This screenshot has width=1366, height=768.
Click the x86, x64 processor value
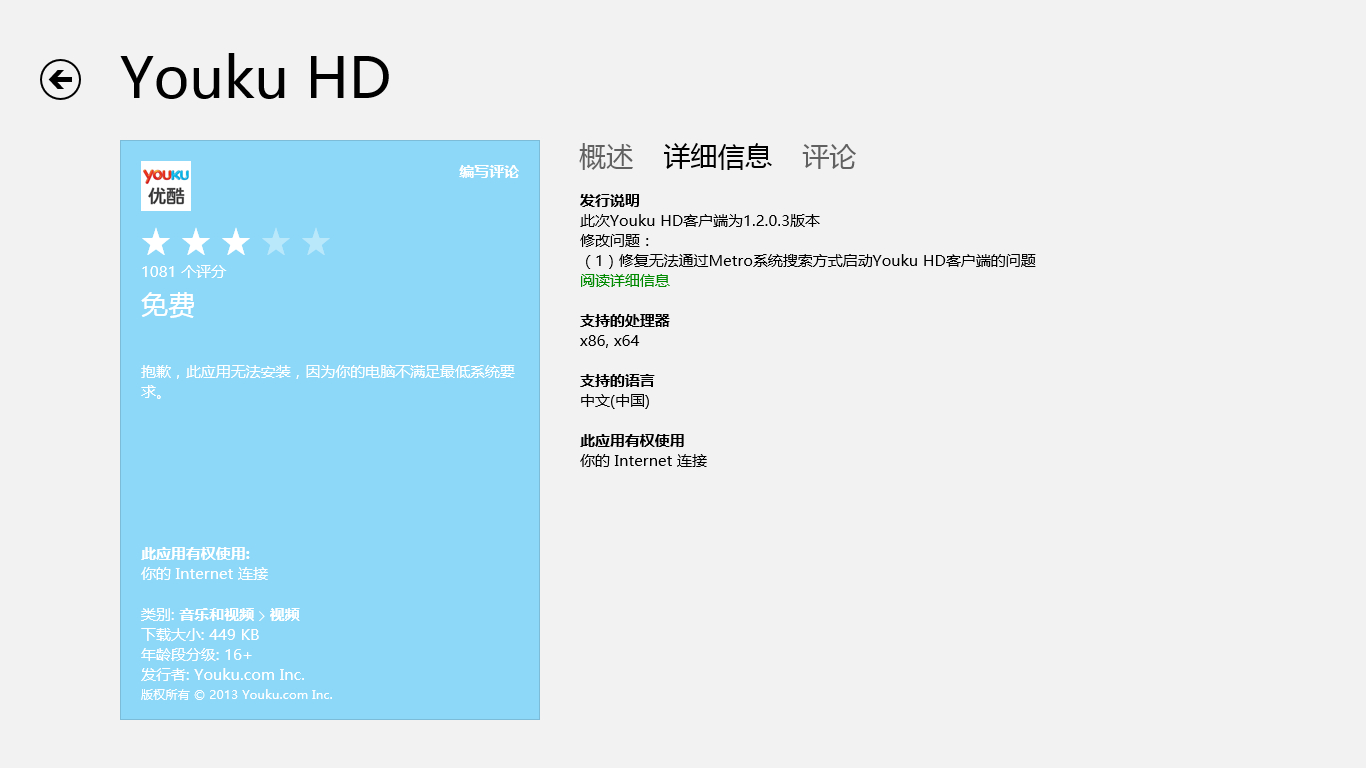[610, 341]
